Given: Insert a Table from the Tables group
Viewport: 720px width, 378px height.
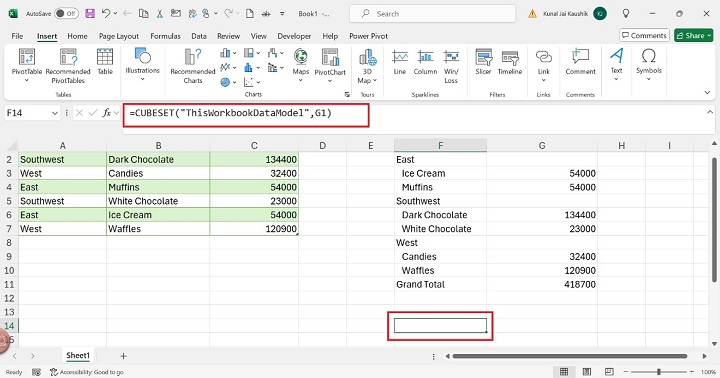Looking at the screenshot, I should point(105,61).
